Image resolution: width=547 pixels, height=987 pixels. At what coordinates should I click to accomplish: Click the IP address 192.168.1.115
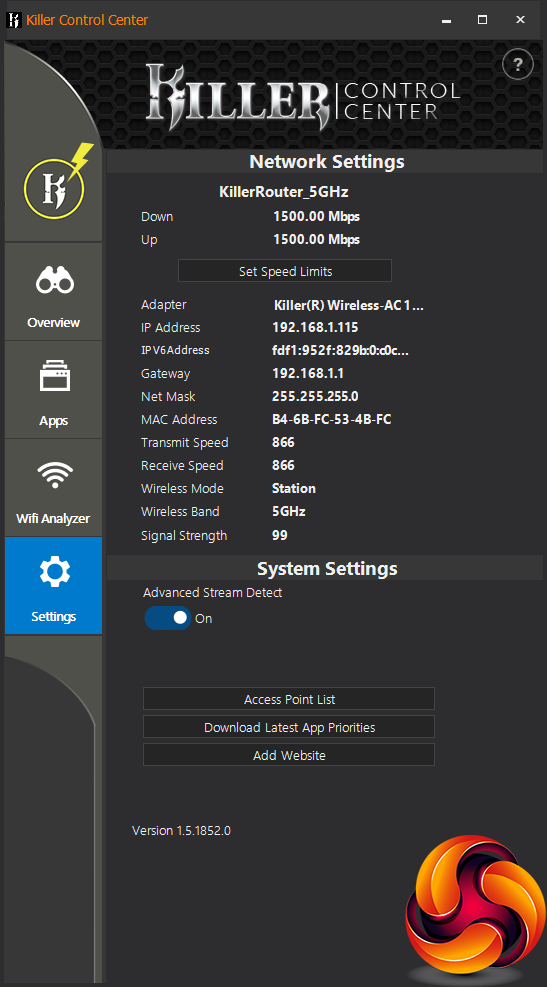pos(315,327)
